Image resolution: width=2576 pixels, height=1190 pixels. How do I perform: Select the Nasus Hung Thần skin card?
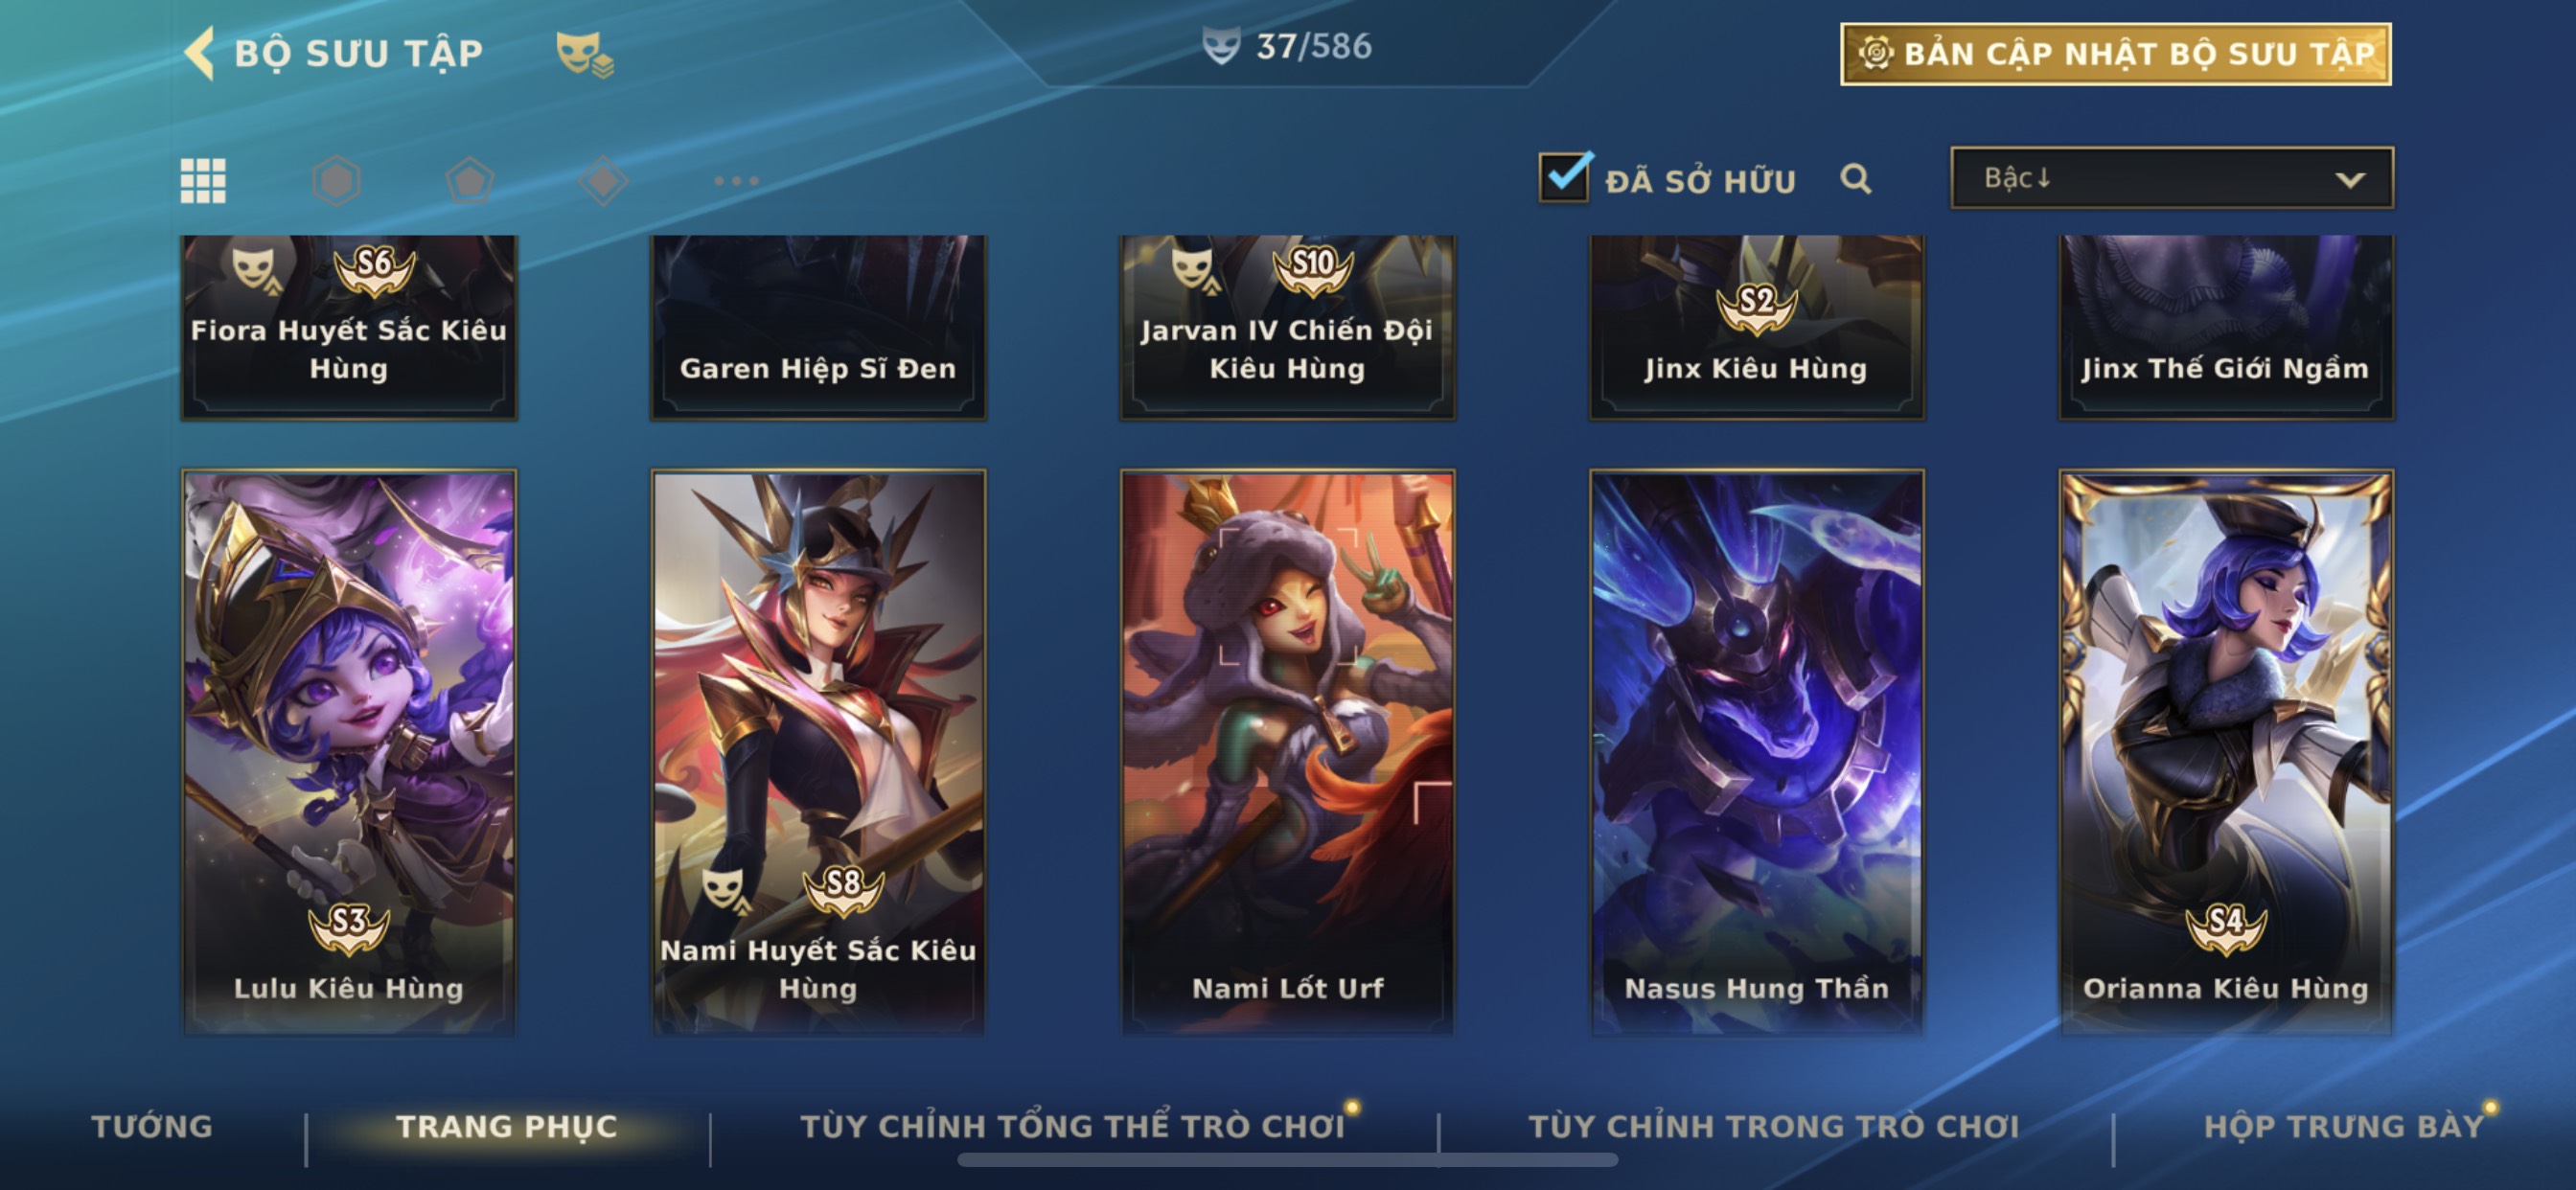(1757, 752)
